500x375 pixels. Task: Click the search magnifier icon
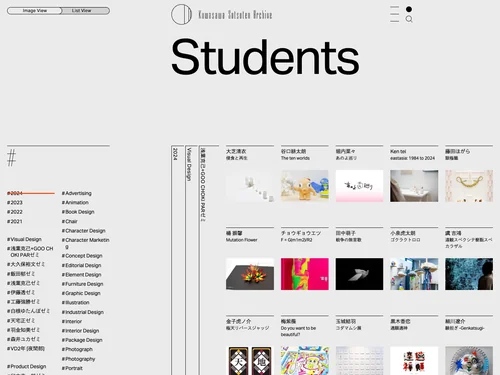409,19
